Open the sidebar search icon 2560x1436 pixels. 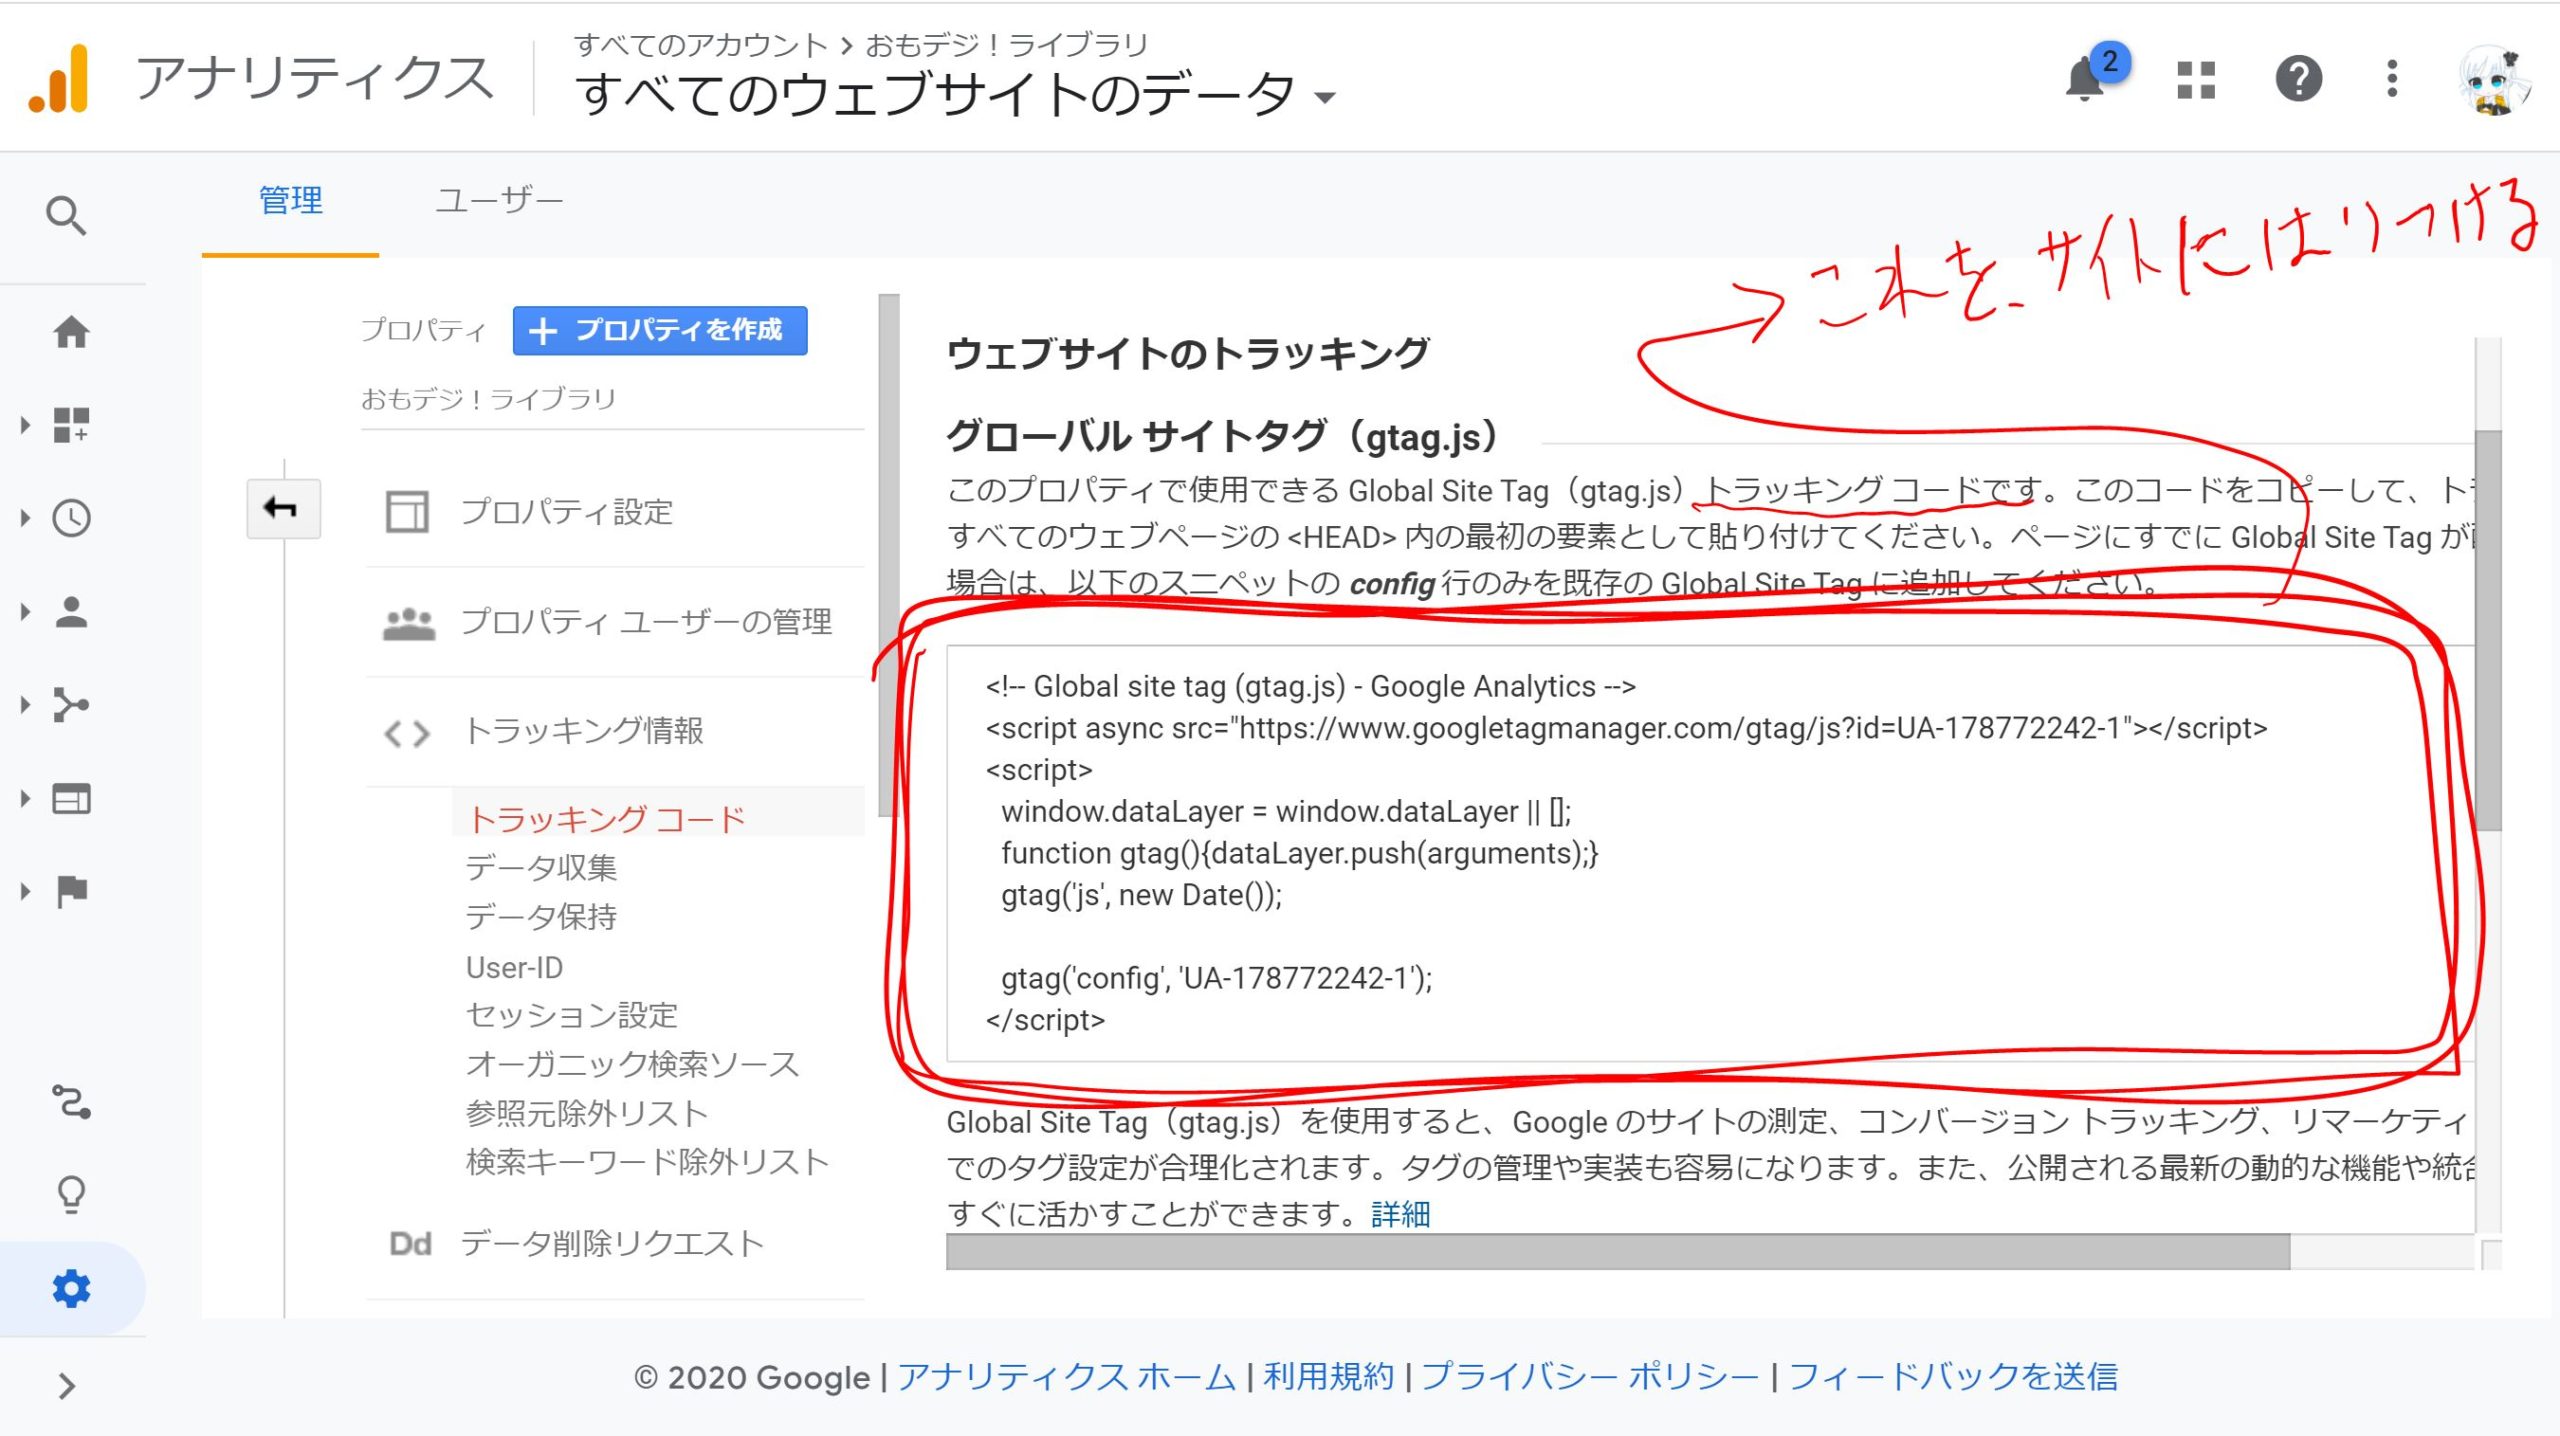tap(66, 216)
